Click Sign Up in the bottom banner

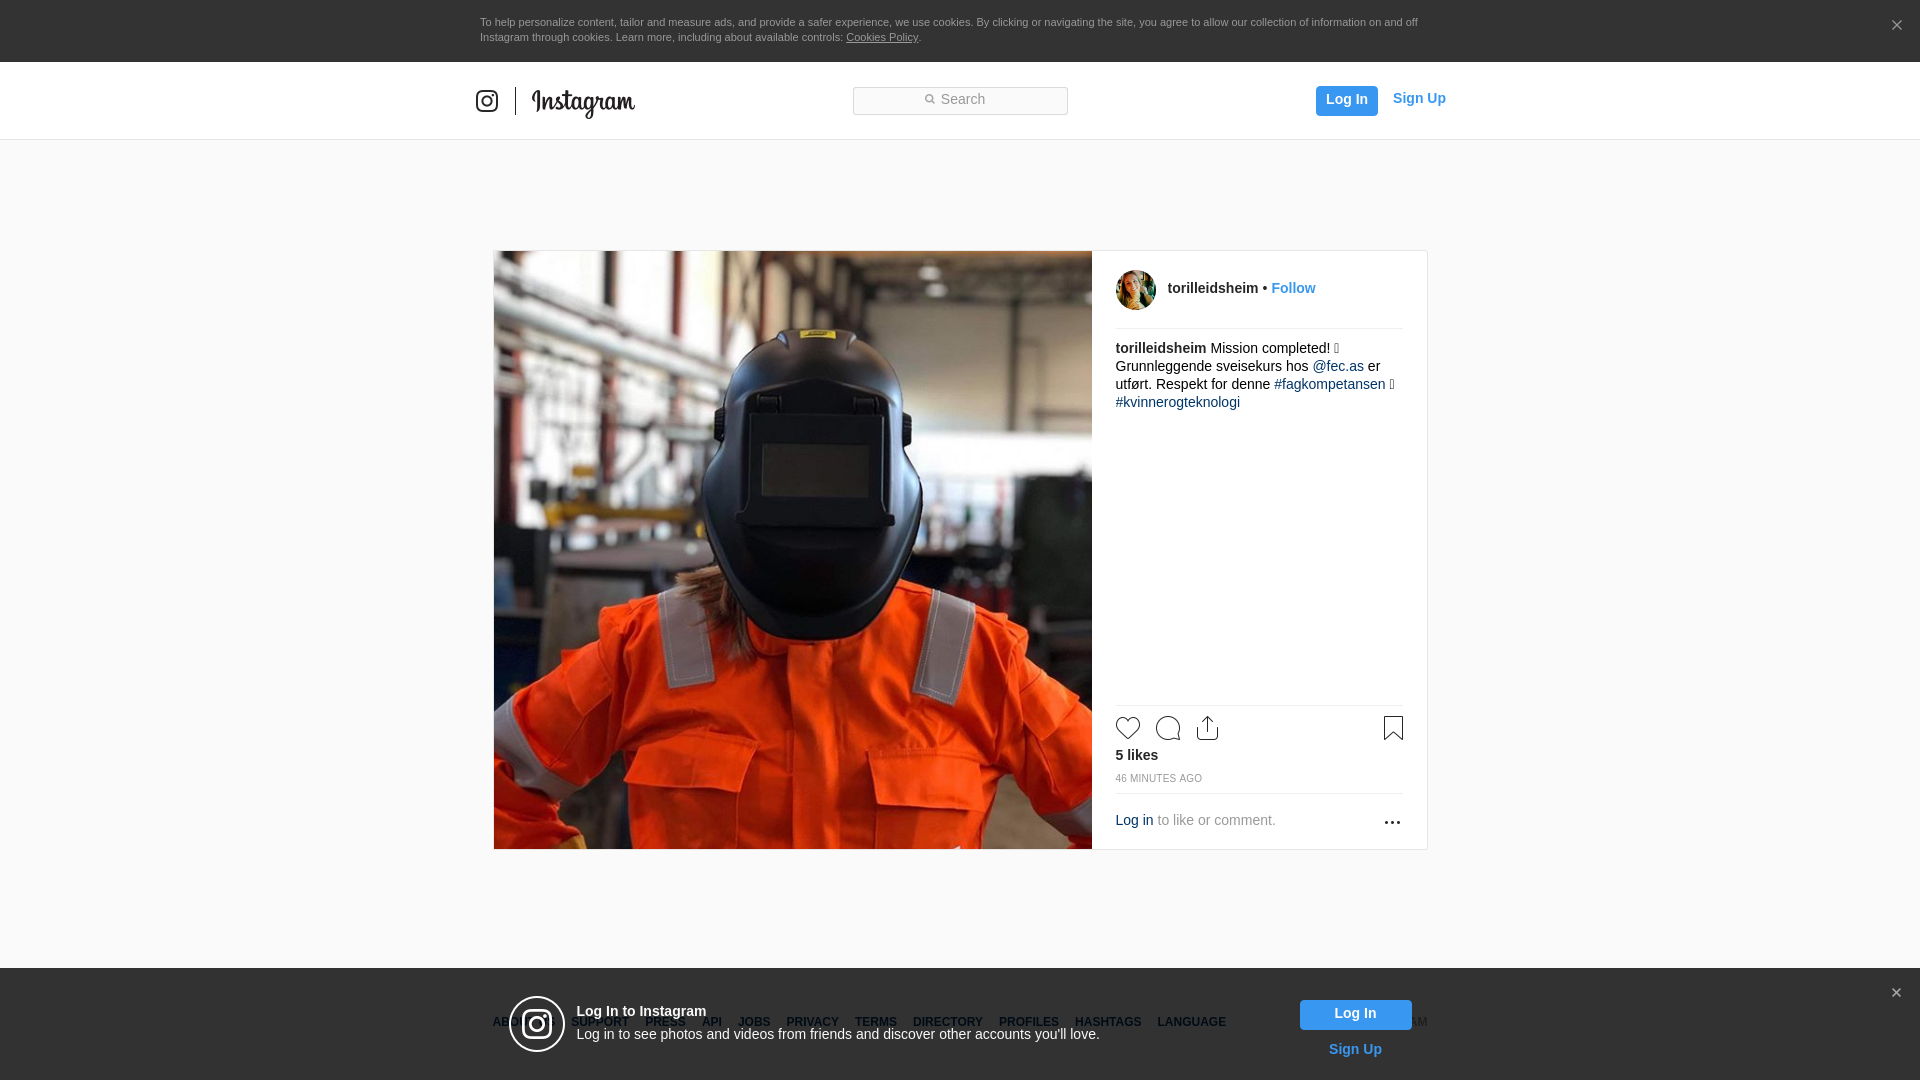click(1355, 1049)
